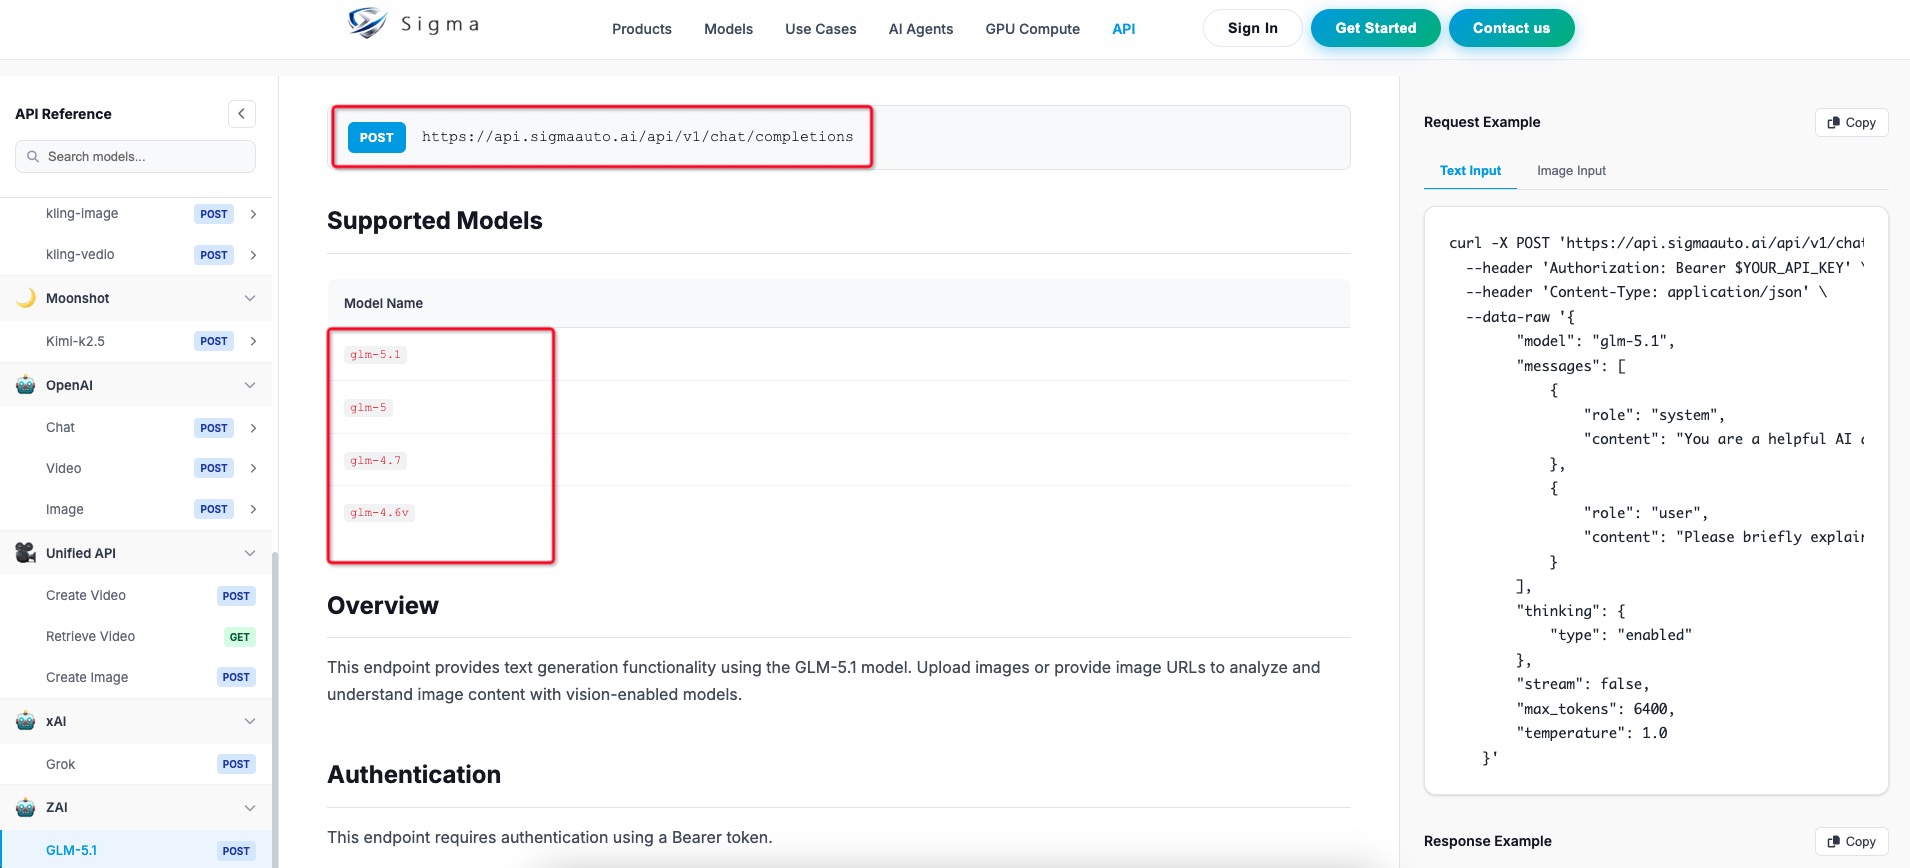This screenshot has height=868, width=1910.
Task: Open the kling-image arrow
Action: [x=253, y=214]
